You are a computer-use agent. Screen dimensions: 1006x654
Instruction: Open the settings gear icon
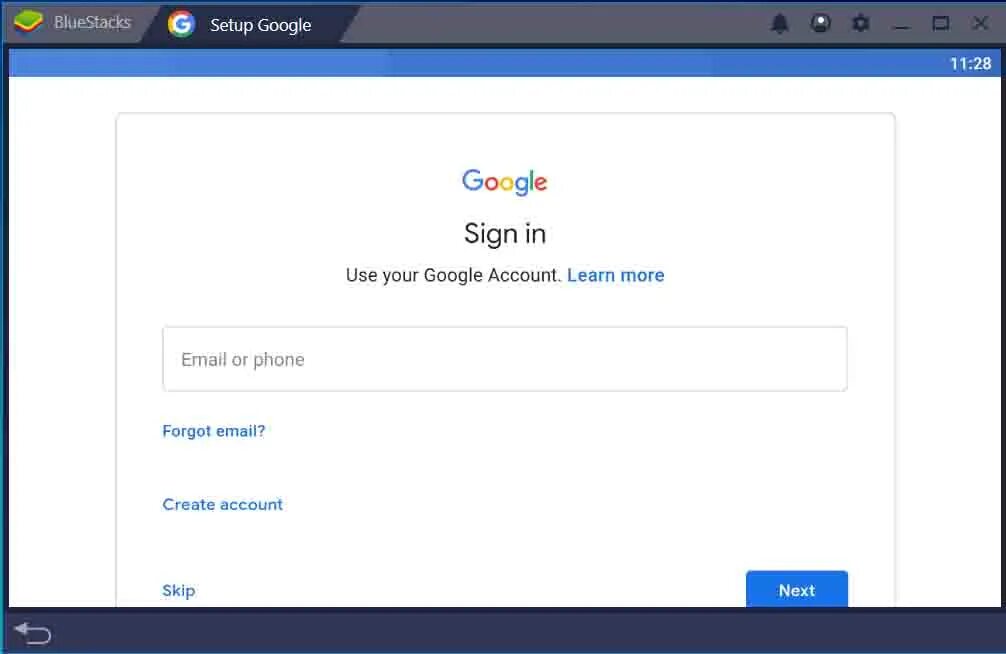coord(860,24)
